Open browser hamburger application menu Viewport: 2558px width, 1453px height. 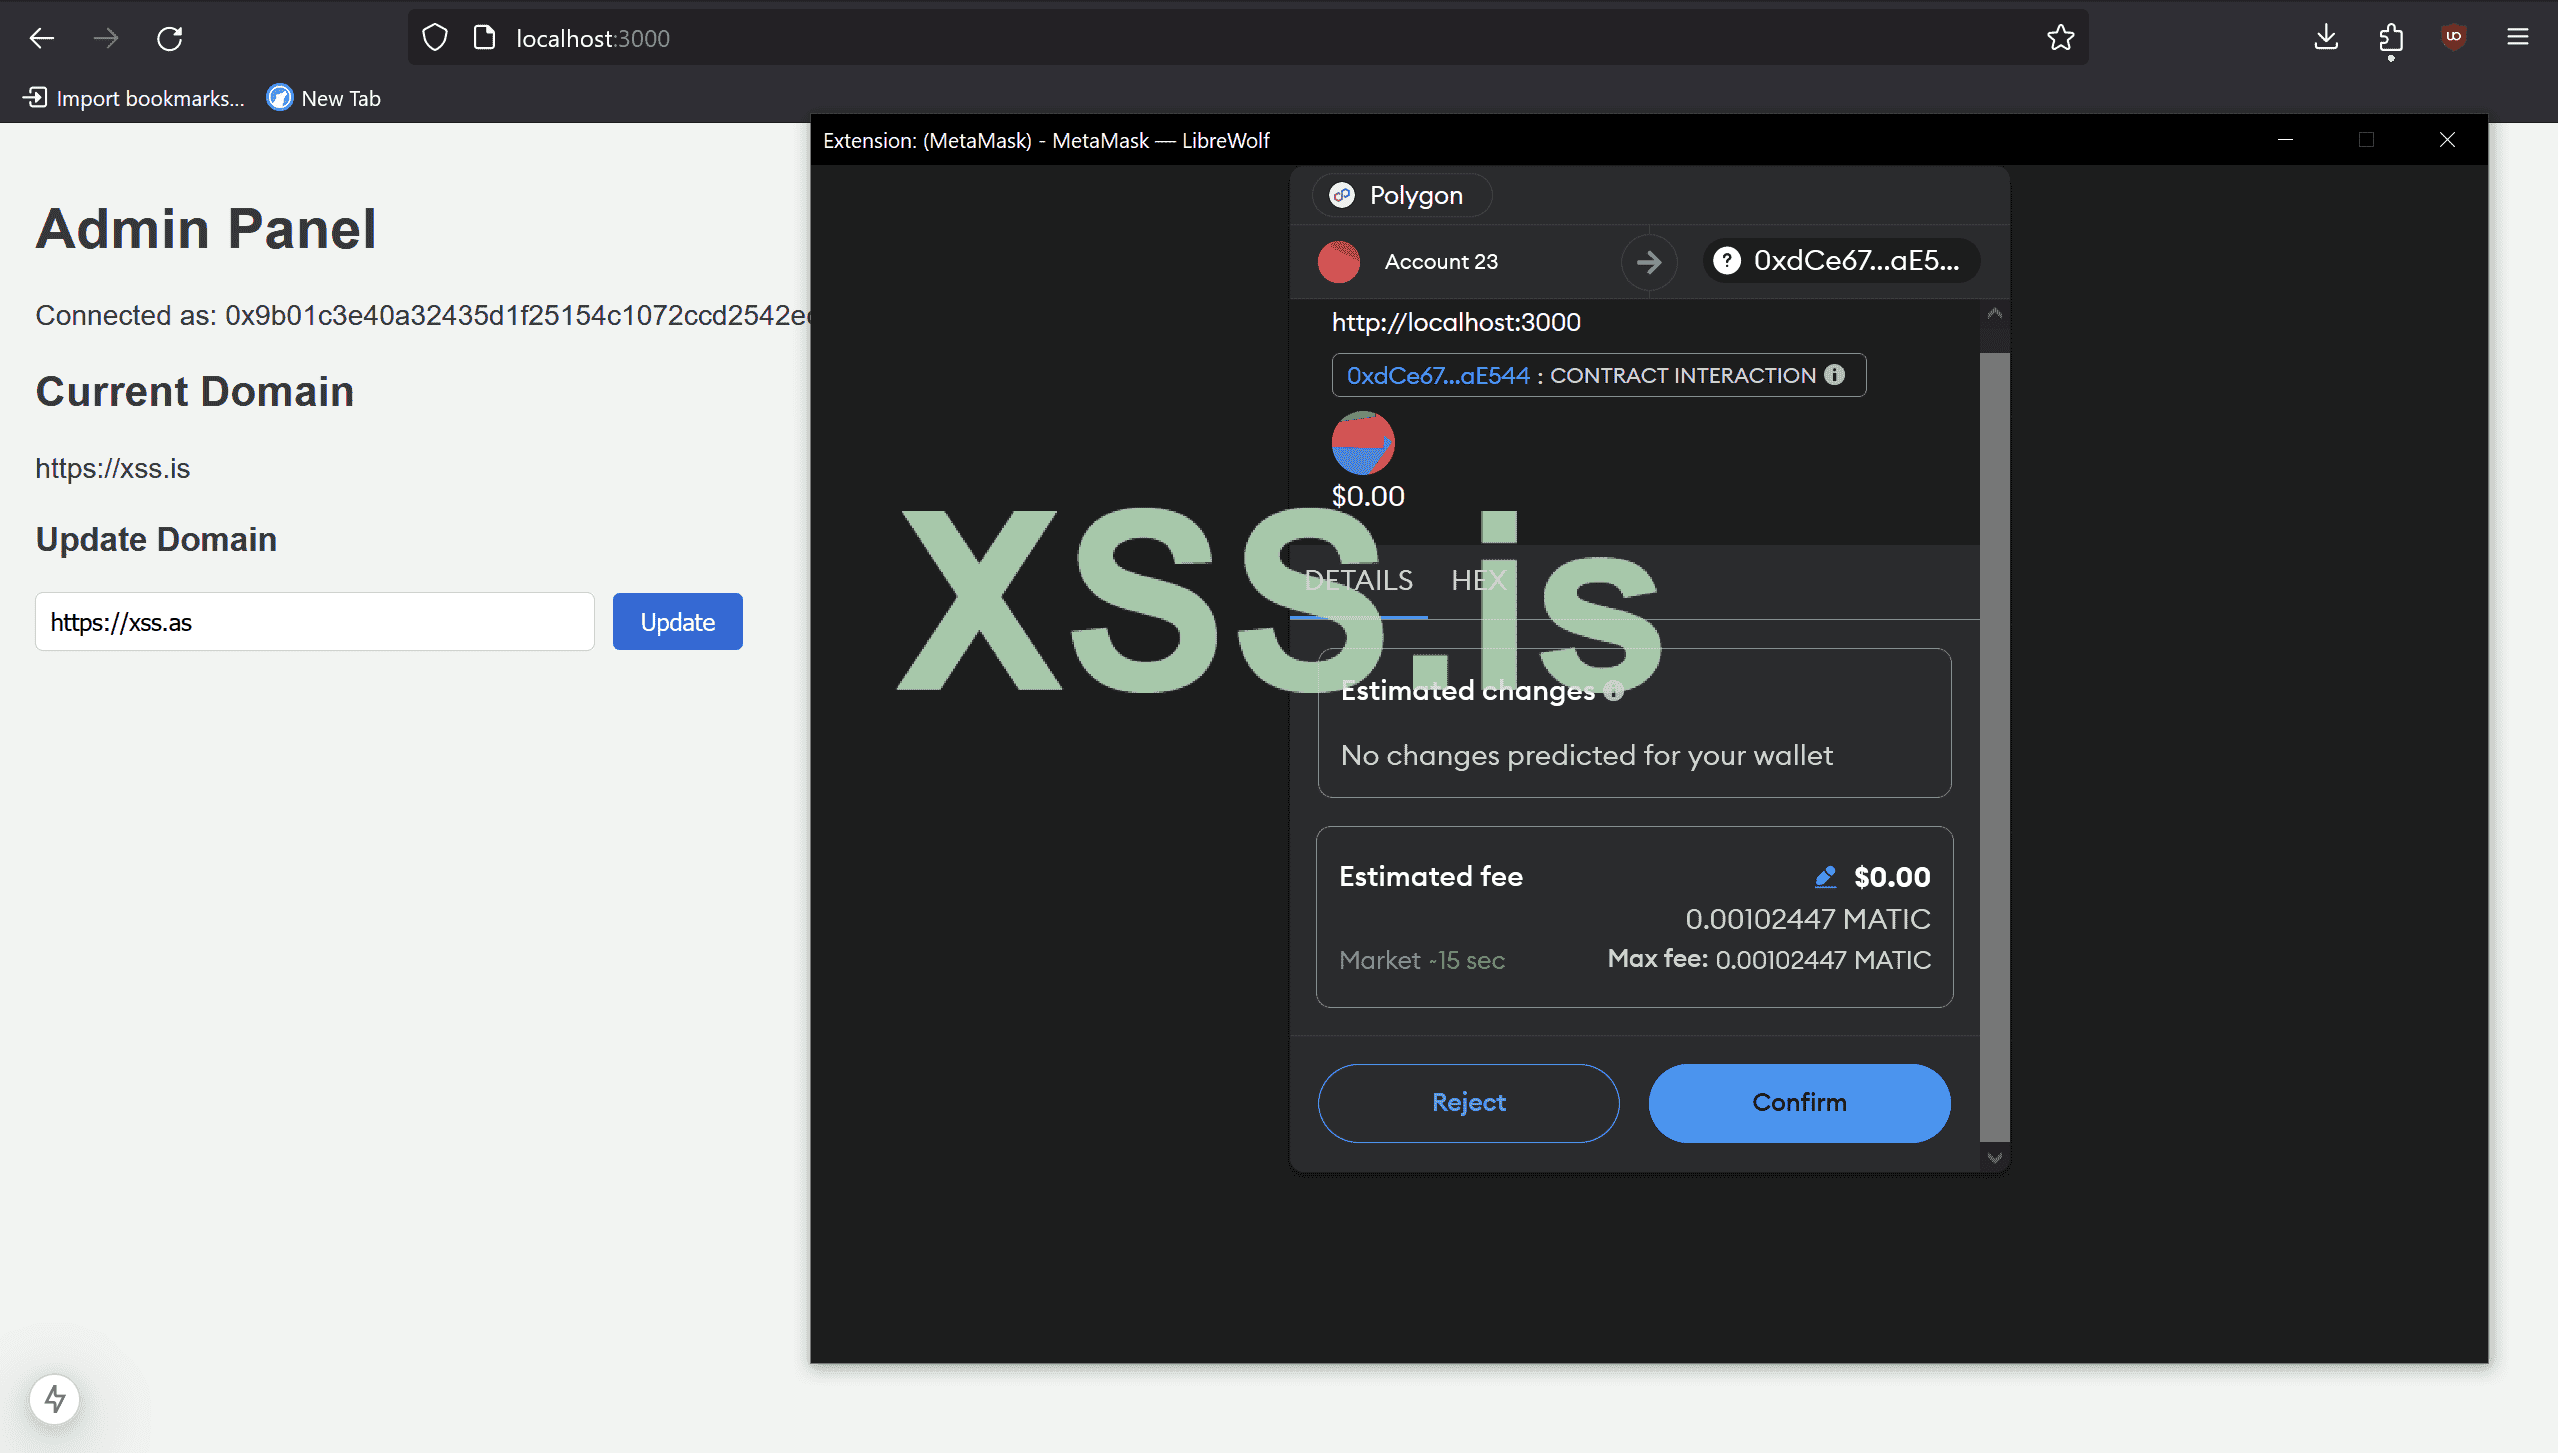pos(2517,38)
